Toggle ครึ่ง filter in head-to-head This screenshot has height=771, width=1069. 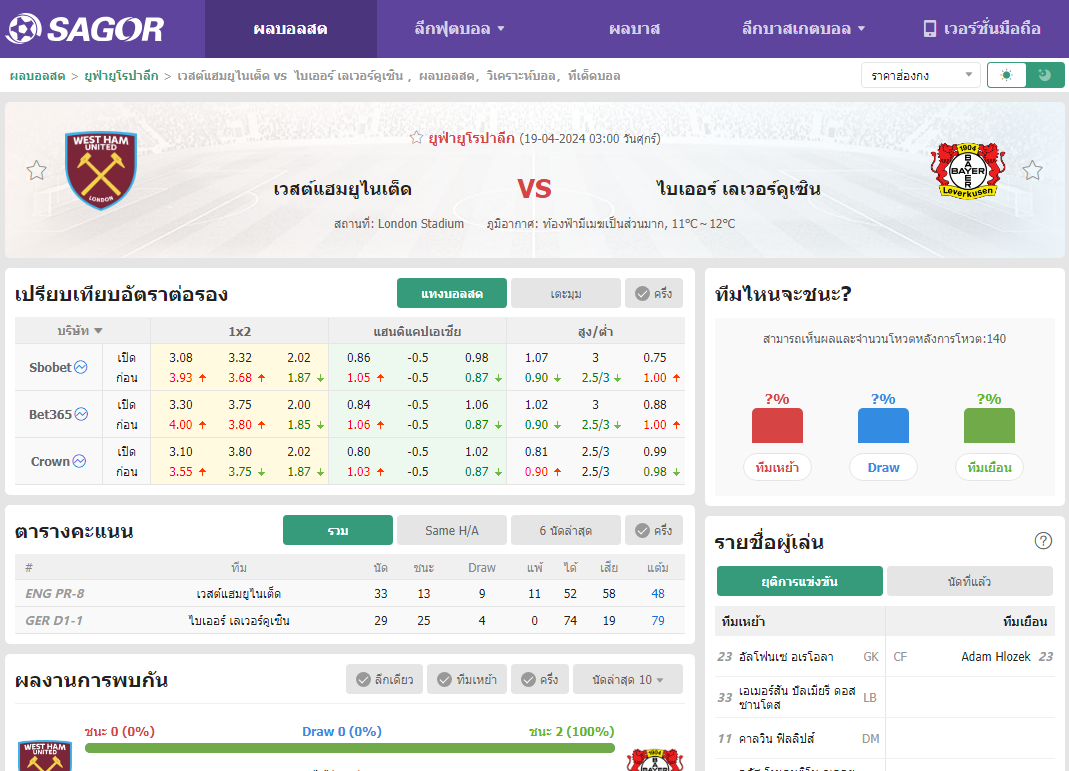[540, 679]
